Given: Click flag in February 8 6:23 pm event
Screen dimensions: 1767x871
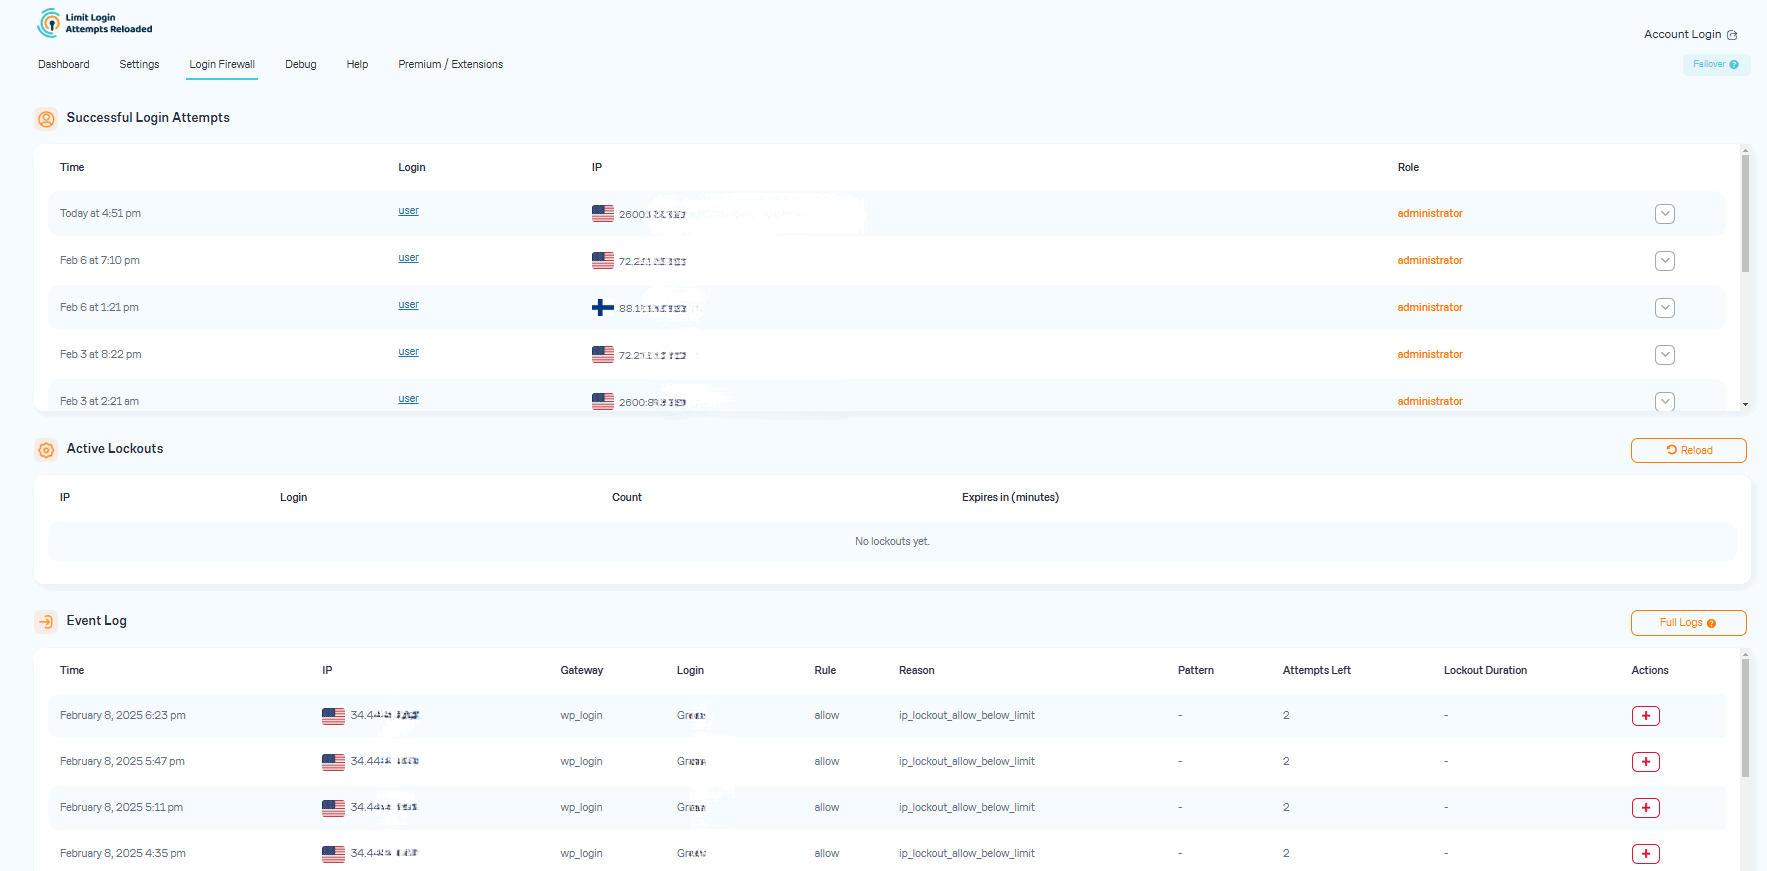Looking at the screenshot, I should click(x=333, y=716).
